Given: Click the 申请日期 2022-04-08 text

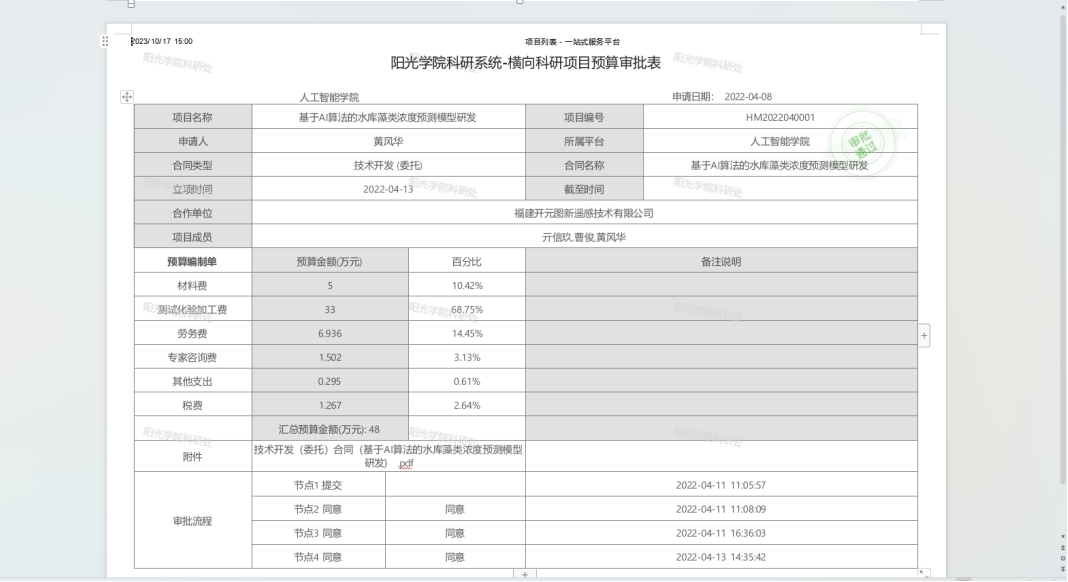Looking at the screenshot, I should [x=722, y=97].
